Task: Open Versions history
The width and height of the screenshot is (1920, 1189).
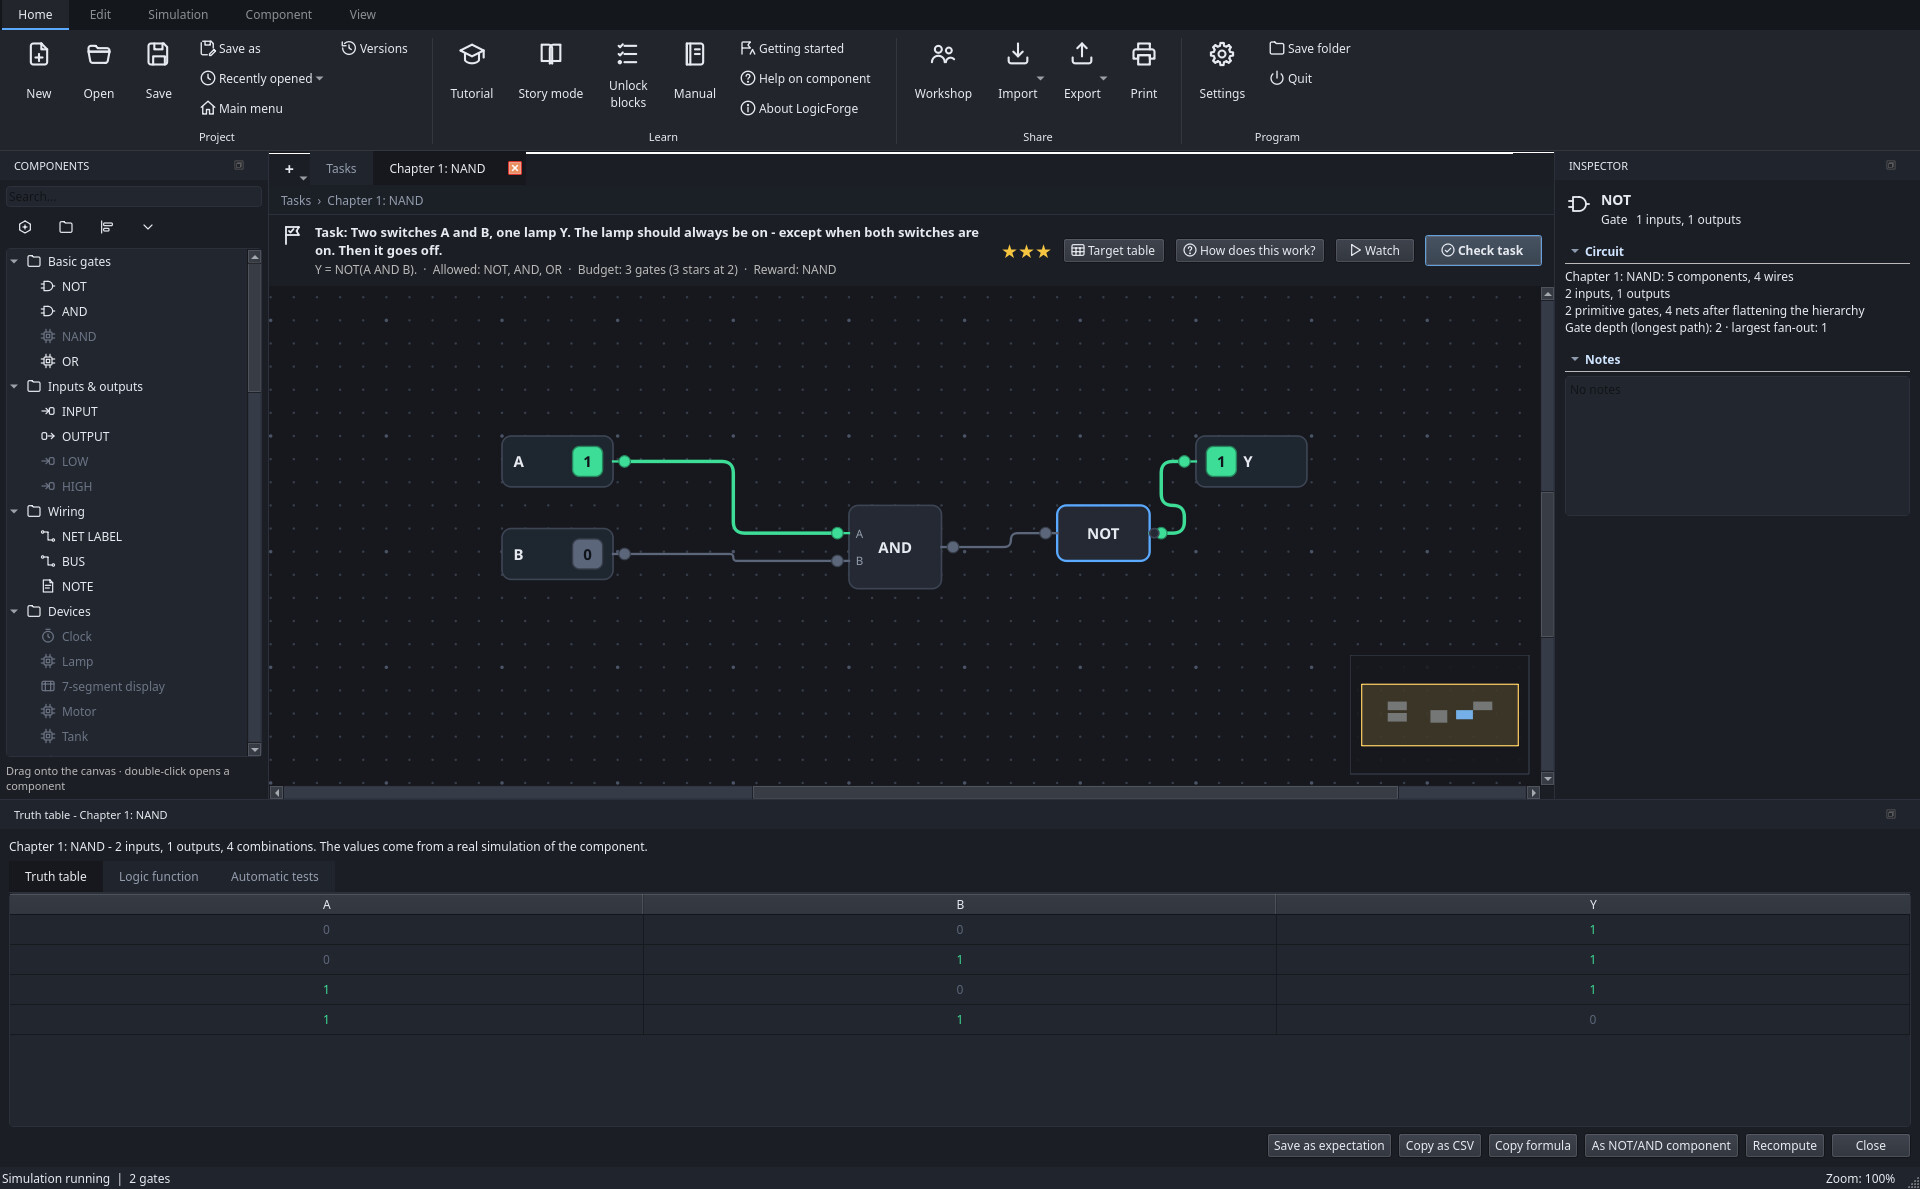Action: point(374,48)
